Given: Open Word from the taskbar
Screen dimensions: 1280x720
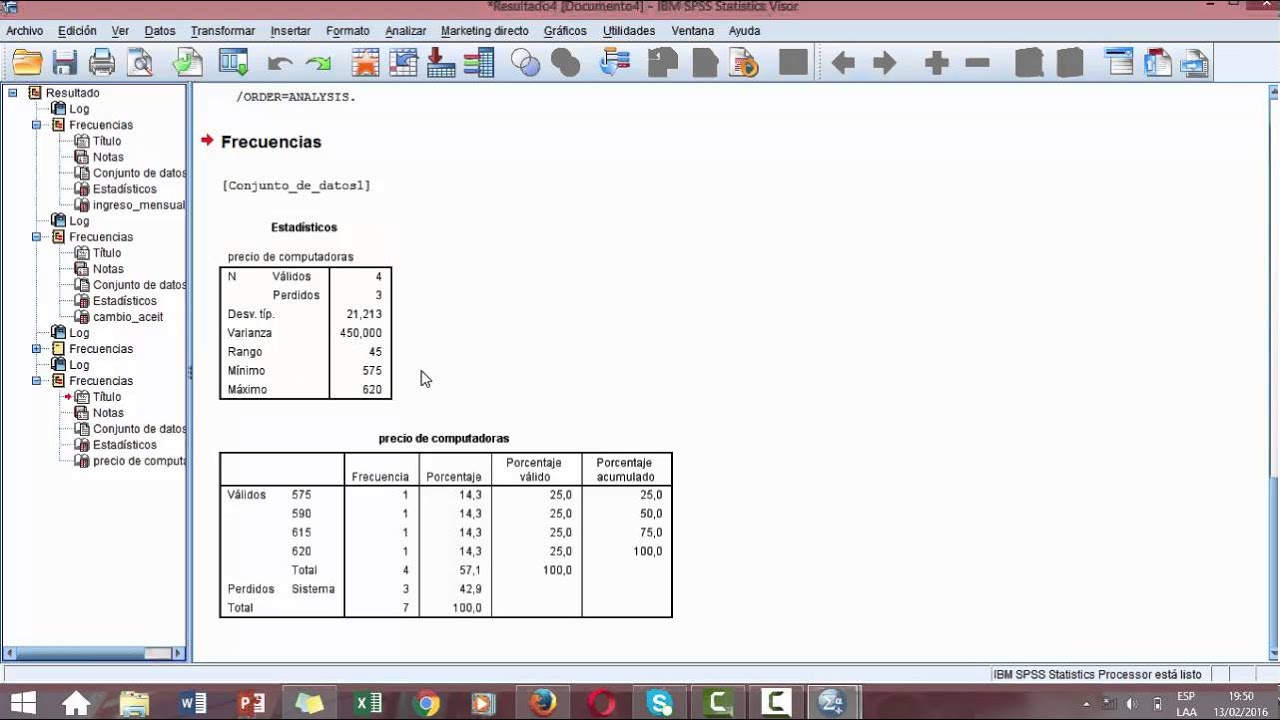Looking at the screenshot, I should point(194,703).
